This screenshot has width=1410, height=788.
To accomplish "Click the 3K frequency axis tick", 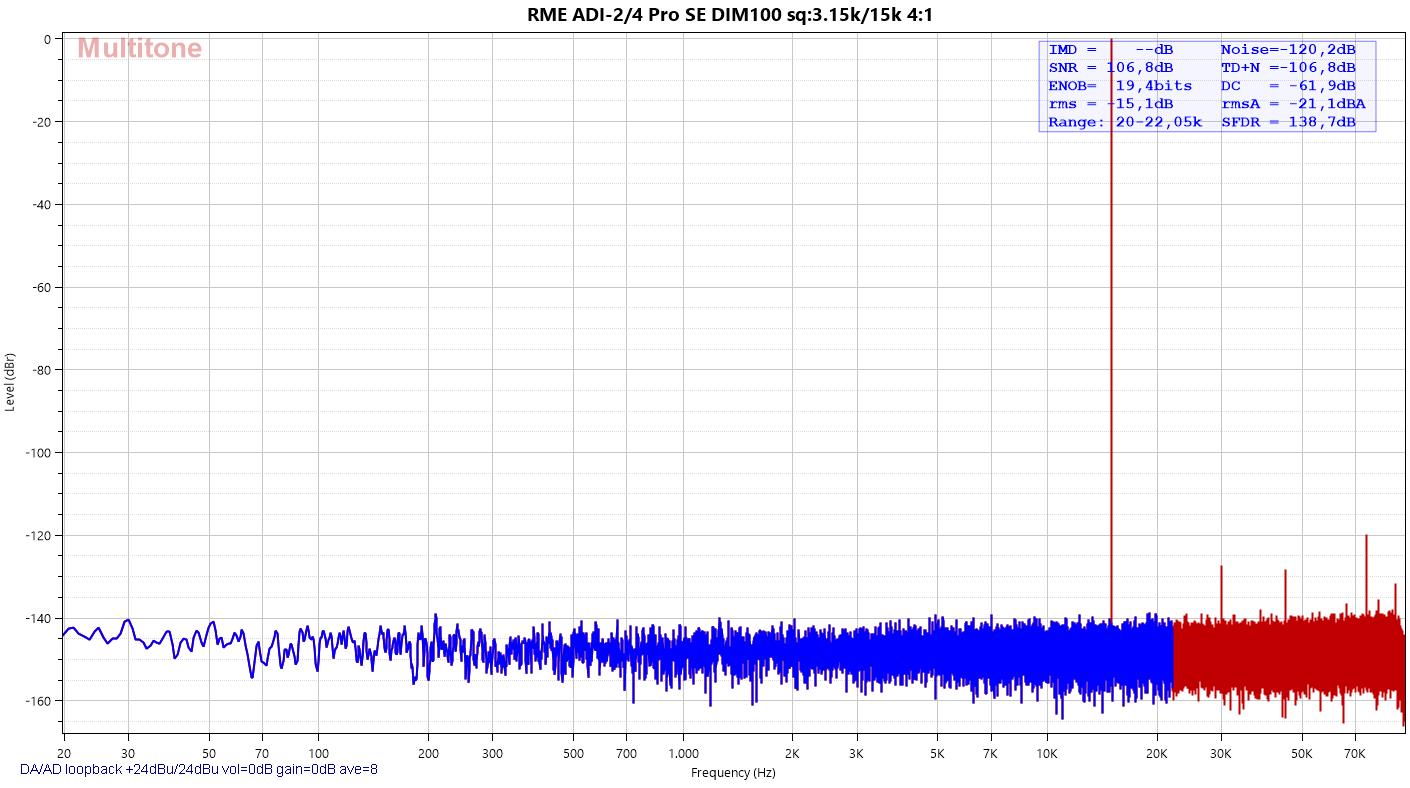I will point(856,752).
